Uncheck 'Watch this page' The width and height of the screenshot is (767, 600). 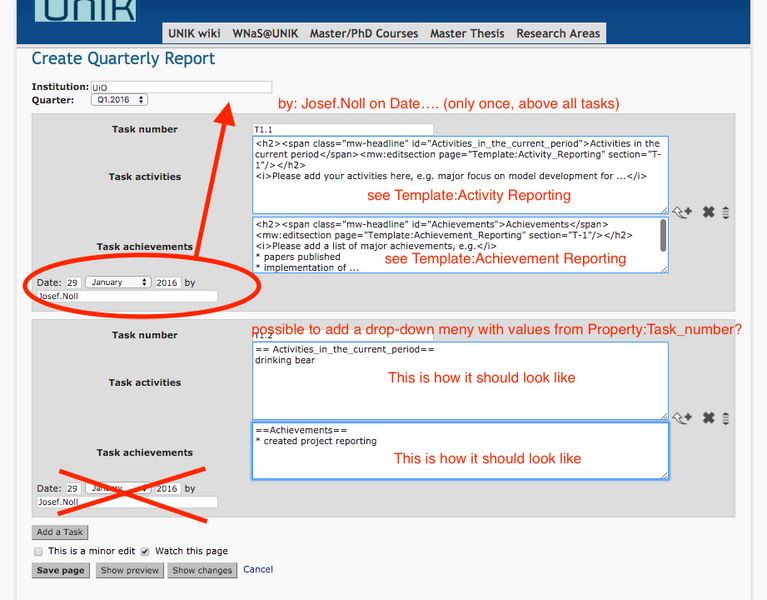click(145, 552)
